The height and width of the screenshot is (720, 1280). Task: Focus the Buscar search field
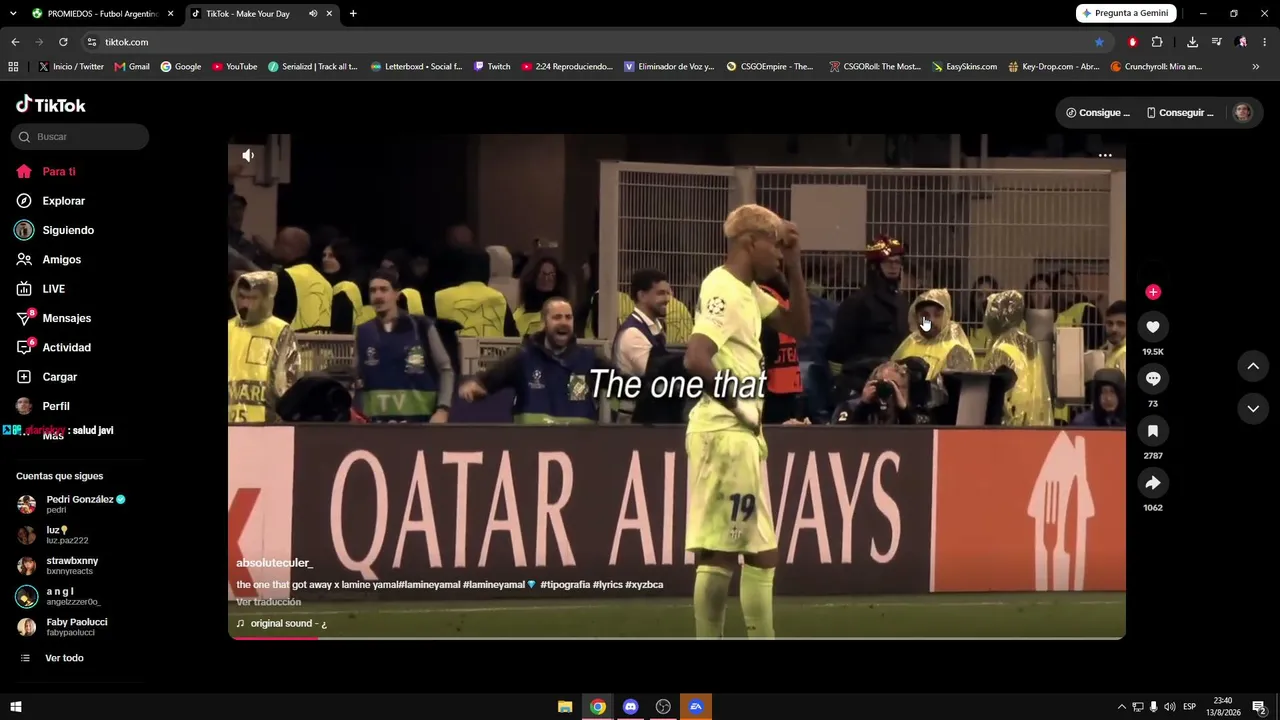pyautogui.click(x=80, y=137)
